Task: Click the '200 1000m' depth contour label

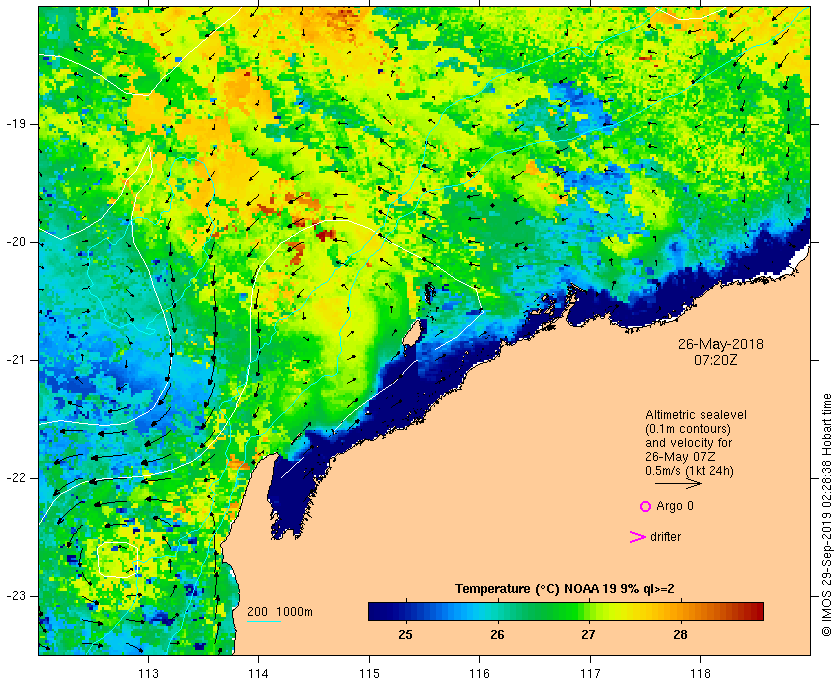Action: (280, 612)
